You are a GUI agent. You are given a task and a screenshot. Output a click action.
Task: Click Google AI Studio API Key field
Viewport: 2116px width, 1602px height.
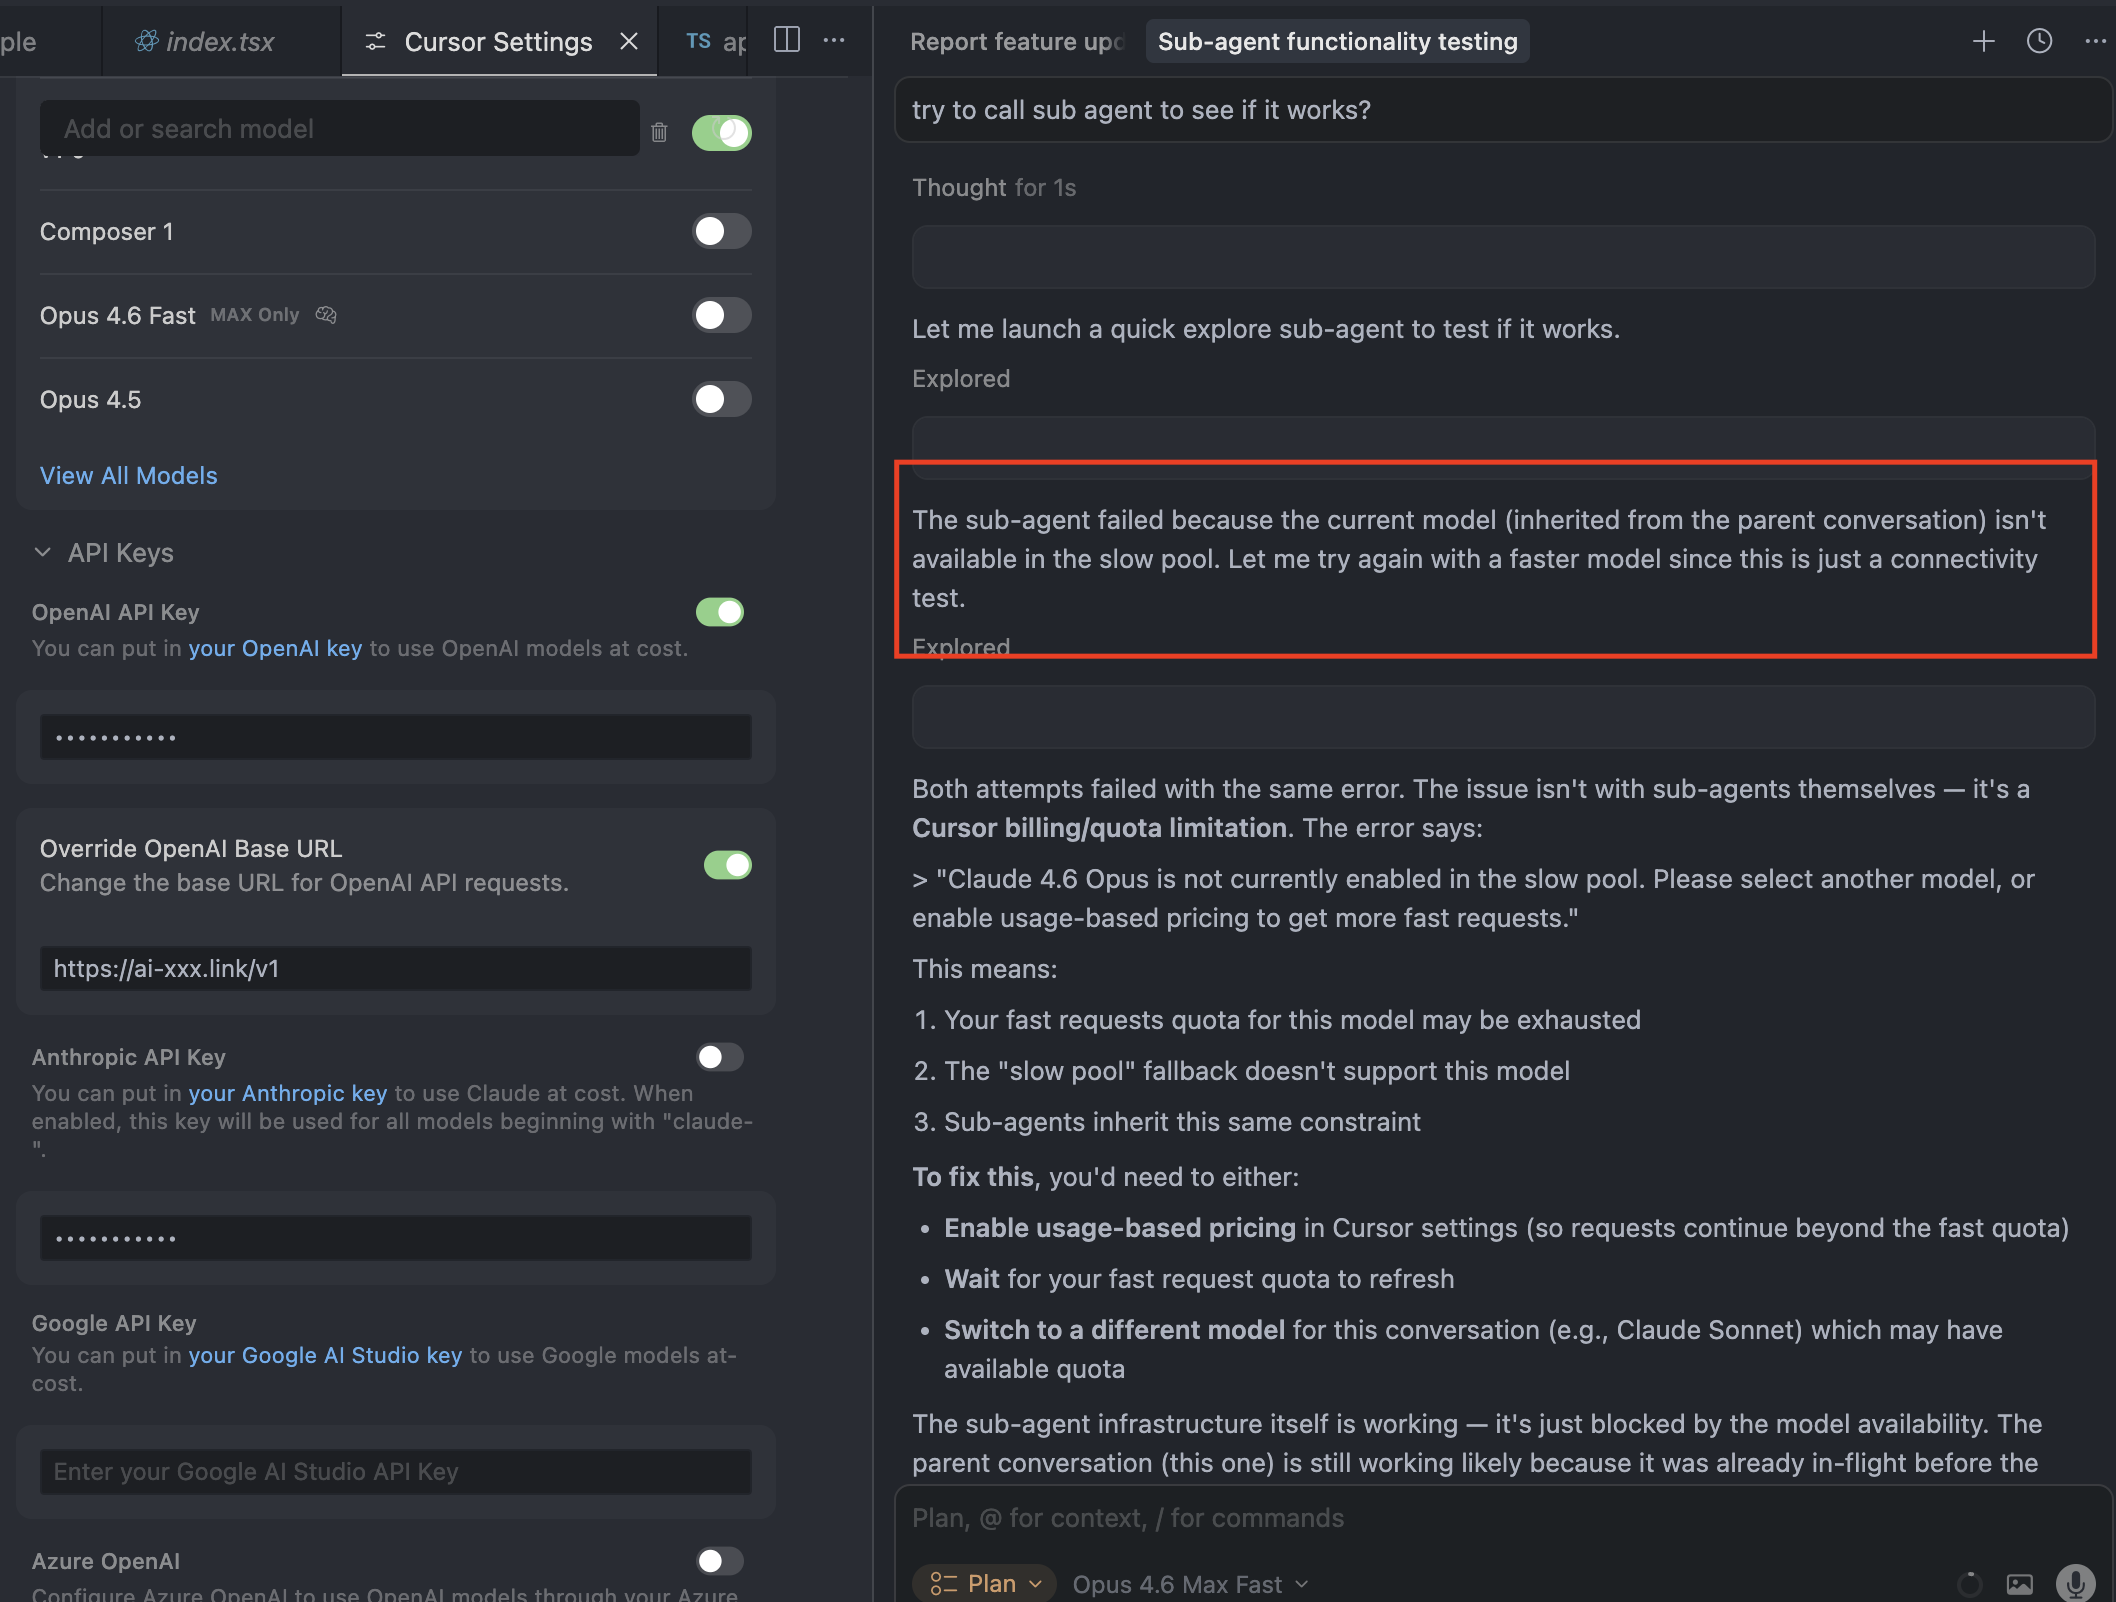pos(395,1471)
